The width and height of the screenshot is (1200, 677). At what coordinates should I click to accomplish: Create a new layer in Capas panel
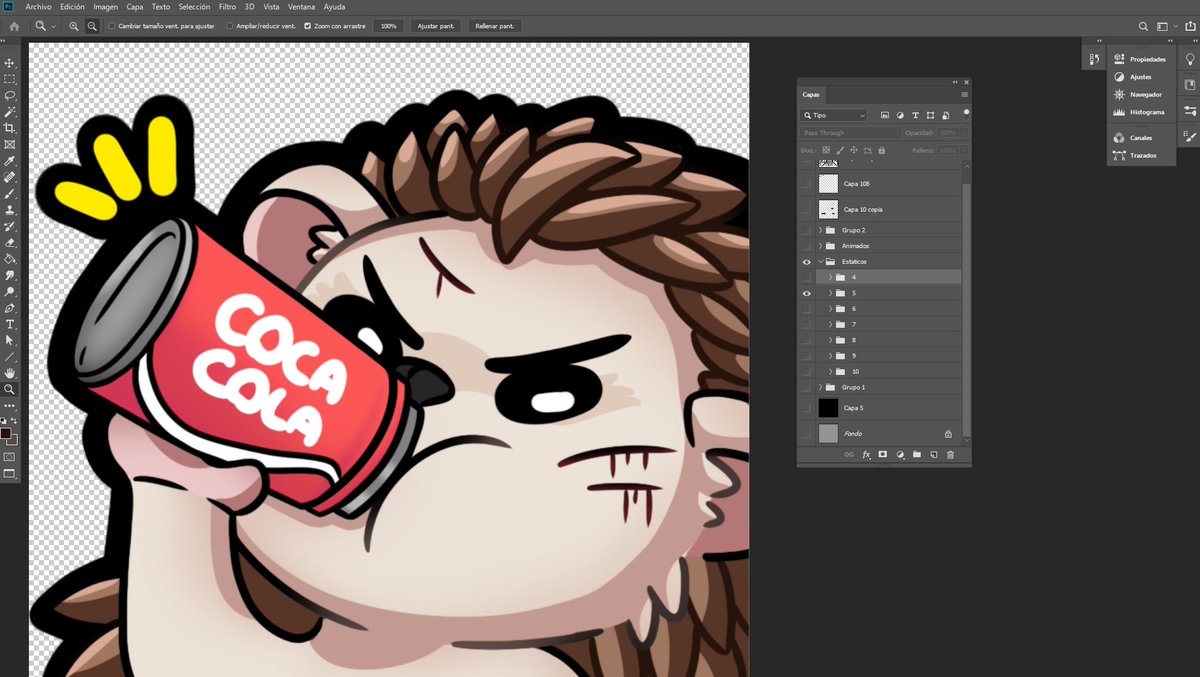[933, 454]
